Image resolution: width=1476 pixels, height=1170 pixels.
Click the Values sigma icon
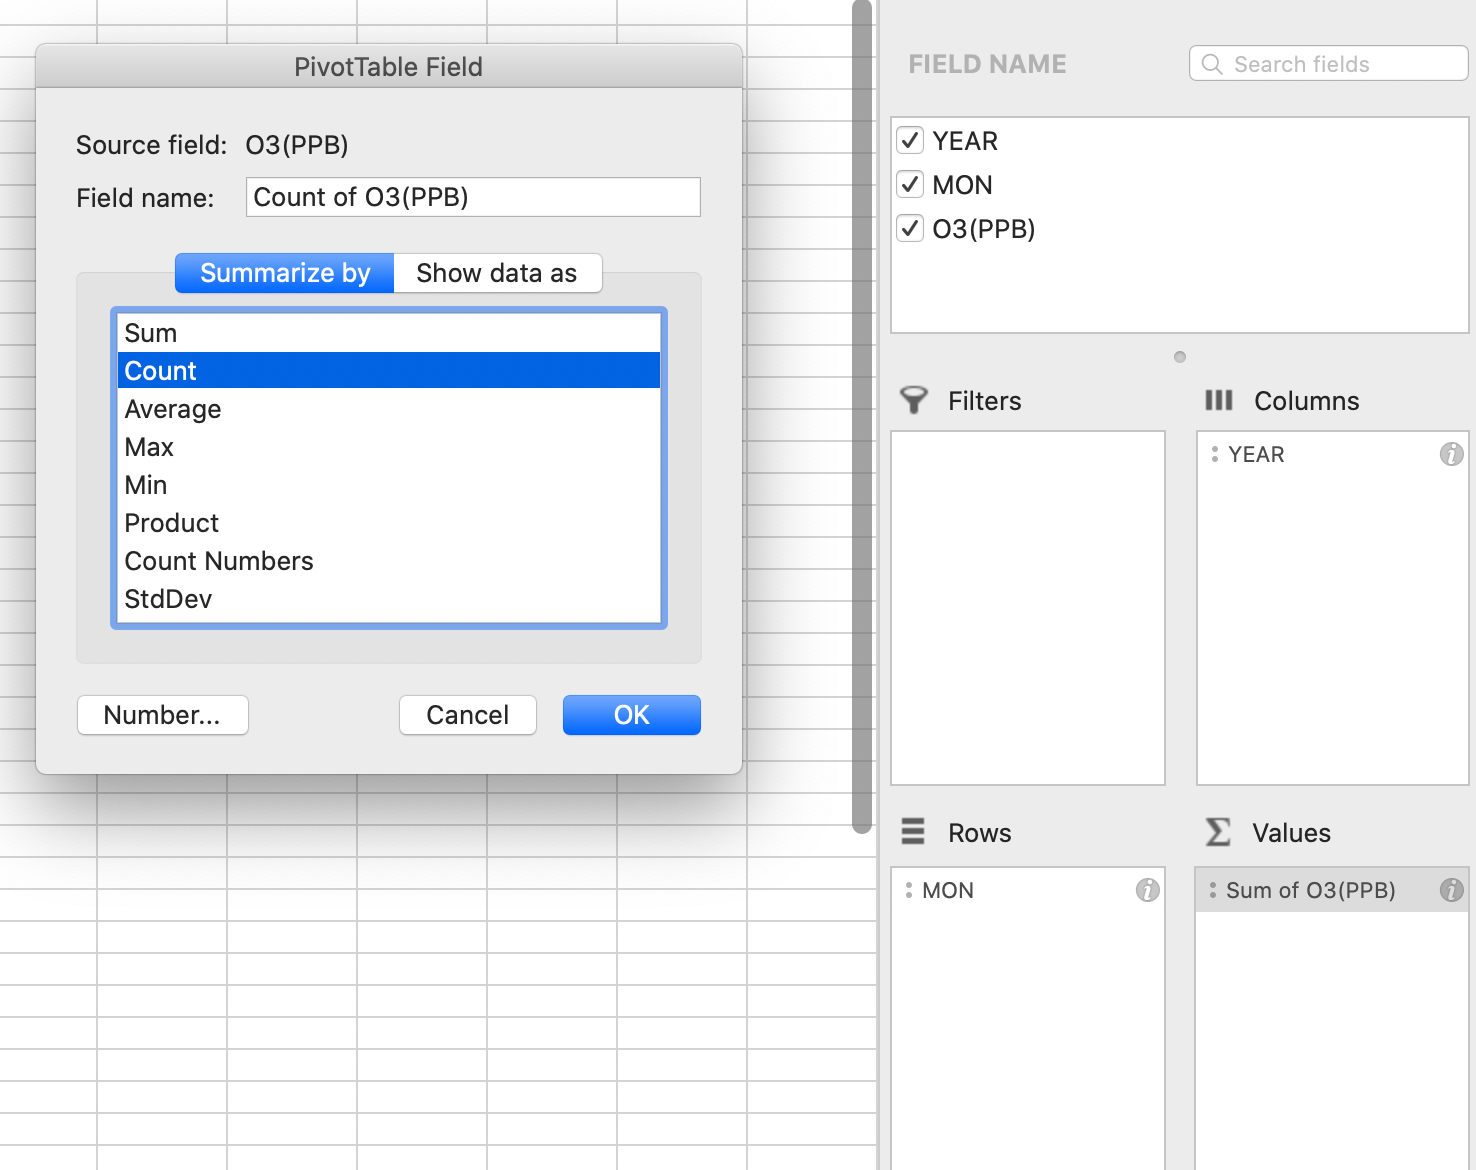point(1218,832)
